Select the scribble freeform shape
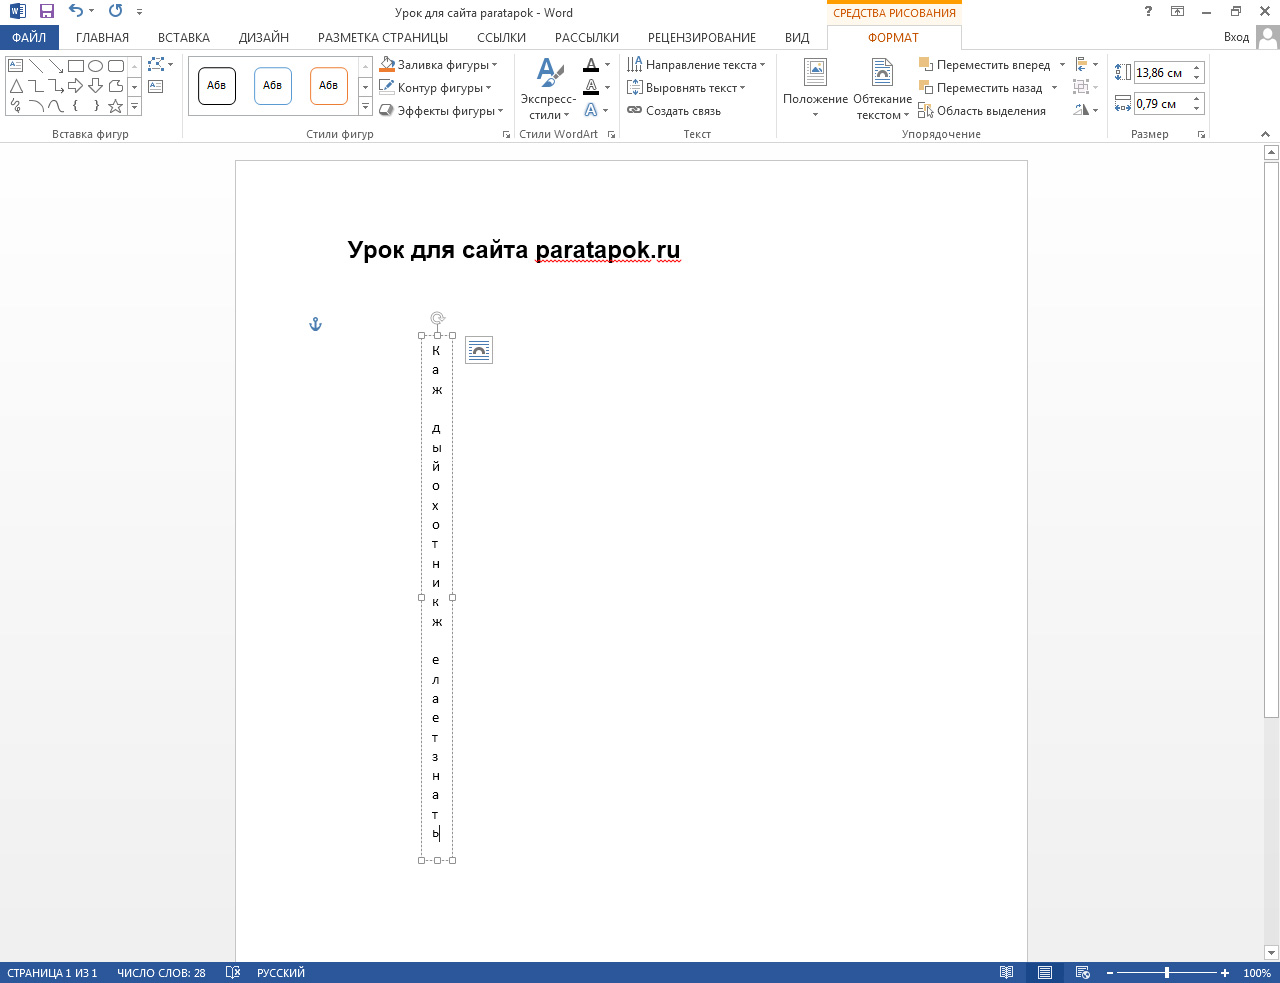Image resolution: width=1280 pixels, height=983 pixels. pyautogui.click(x=15, y=106)
